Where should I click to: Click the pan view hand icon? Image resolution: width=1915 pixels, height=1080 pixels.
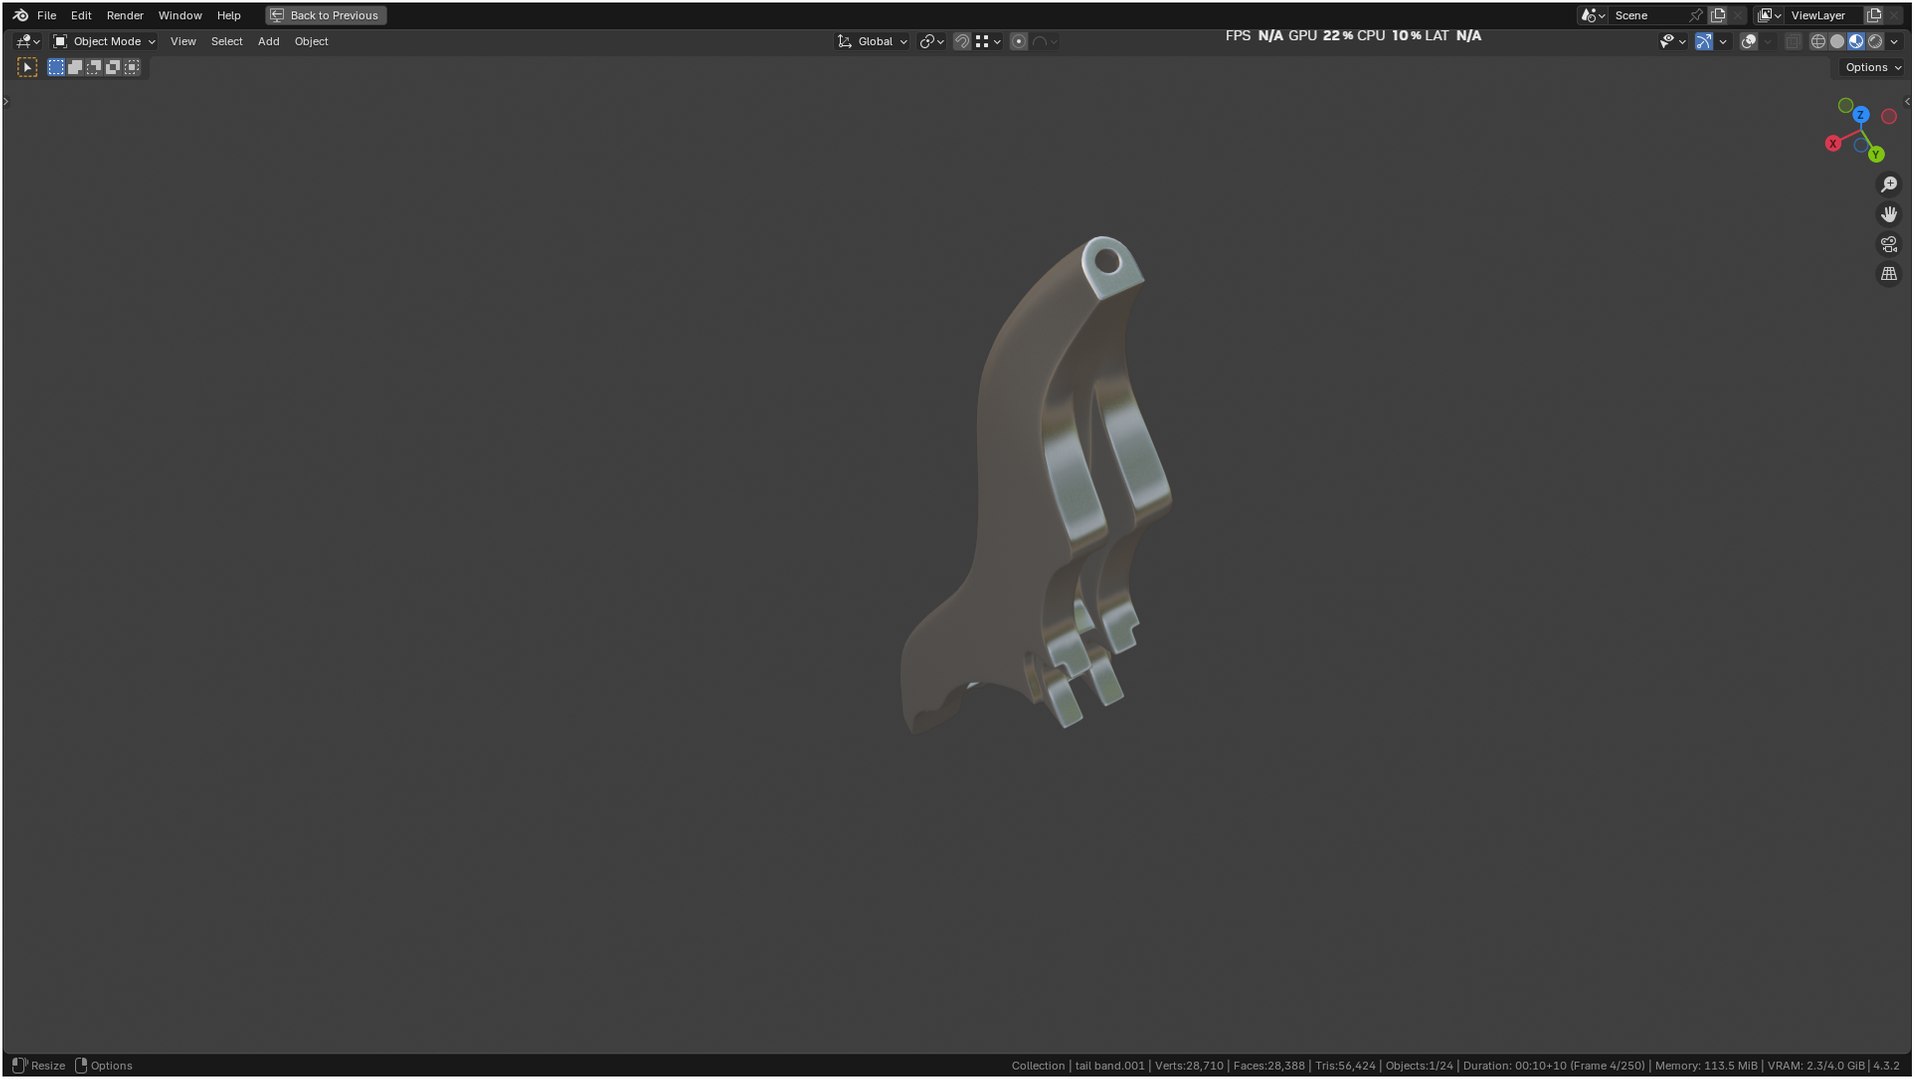click(x=1888, y=214)
